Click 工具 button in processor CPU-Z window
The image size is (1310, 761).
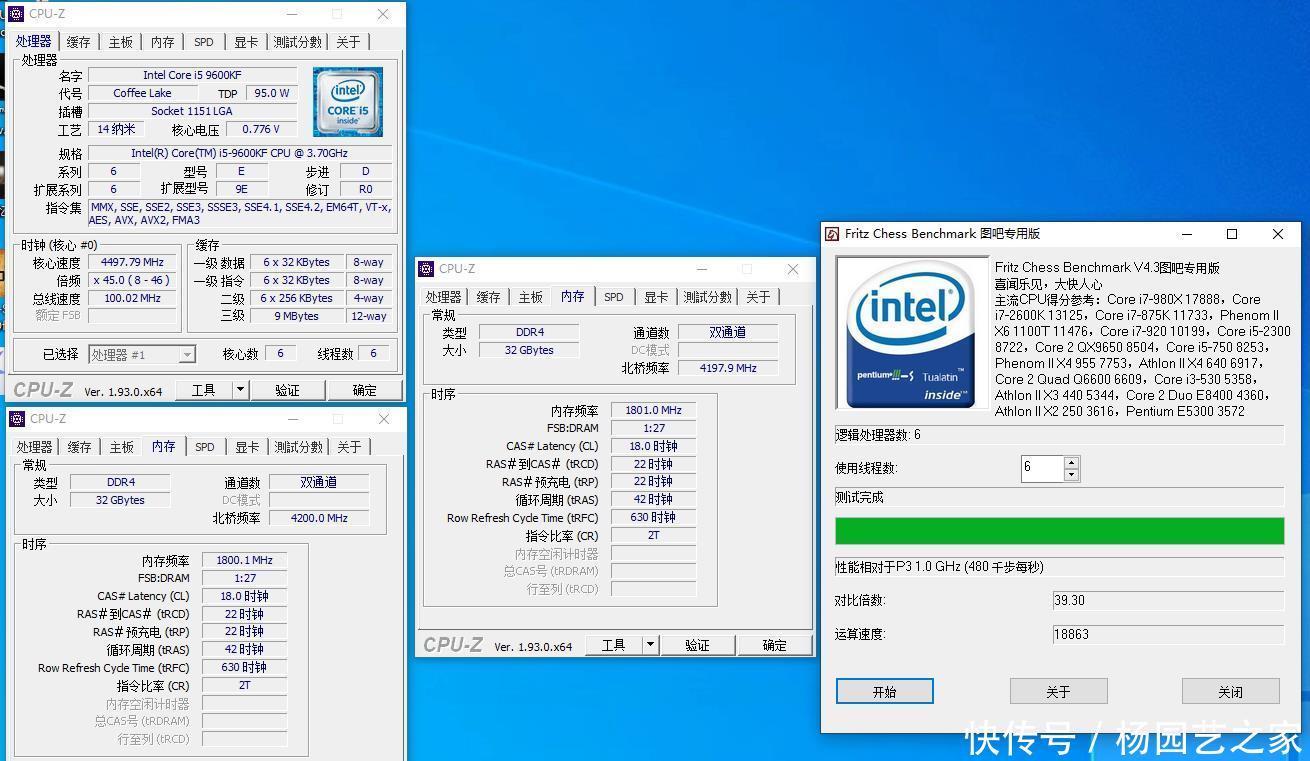coord(203,390)
